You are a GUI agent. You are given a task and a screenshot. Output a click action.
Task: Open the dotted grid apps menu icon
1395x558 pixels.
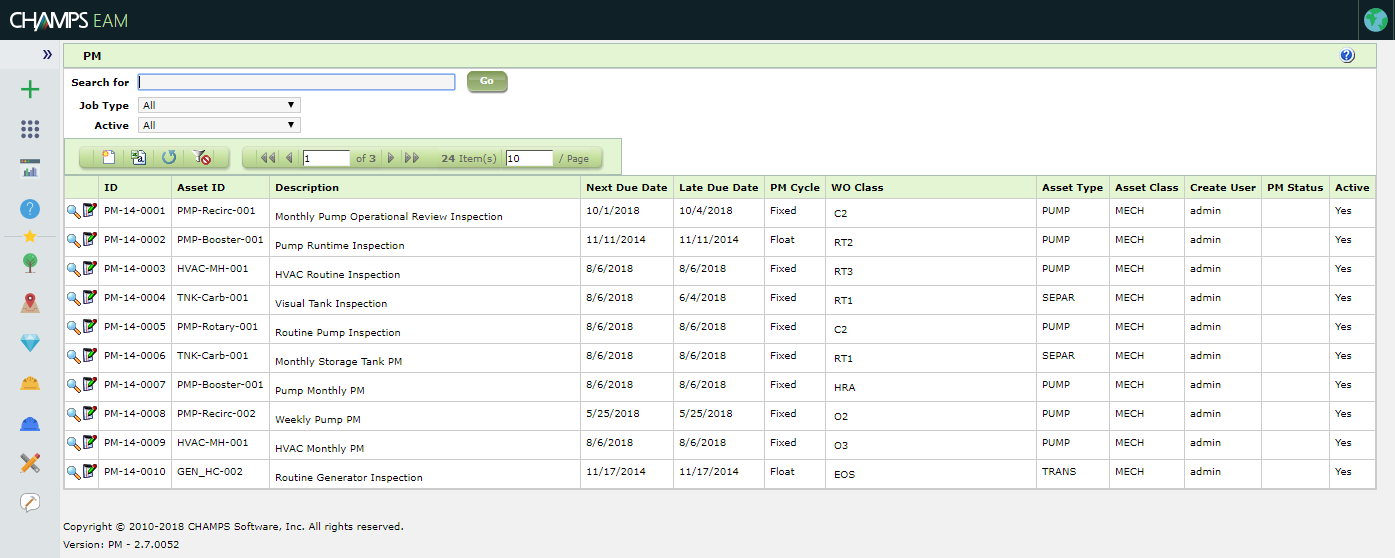tap(30, 129)
